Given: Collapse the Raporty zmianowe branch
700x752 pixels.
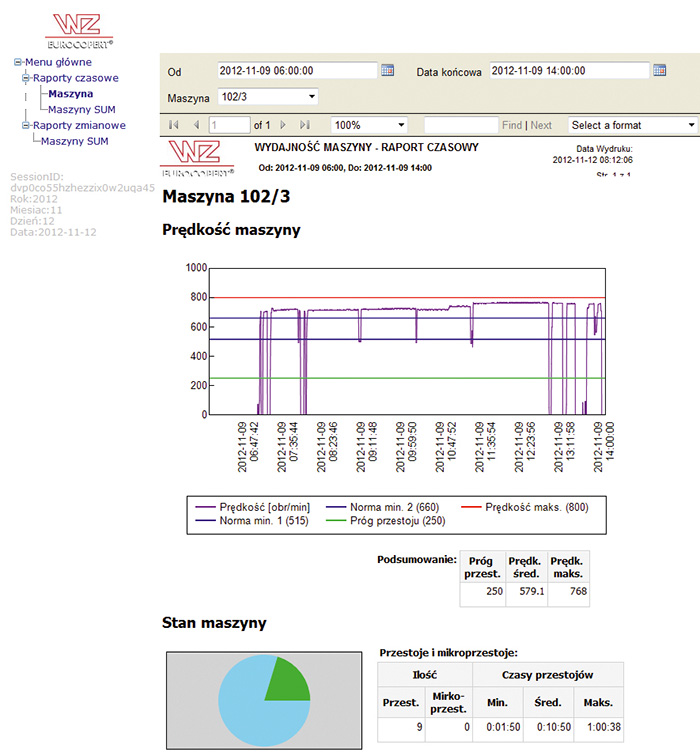Looking at the screenshot, I should (x=27, y=126).
